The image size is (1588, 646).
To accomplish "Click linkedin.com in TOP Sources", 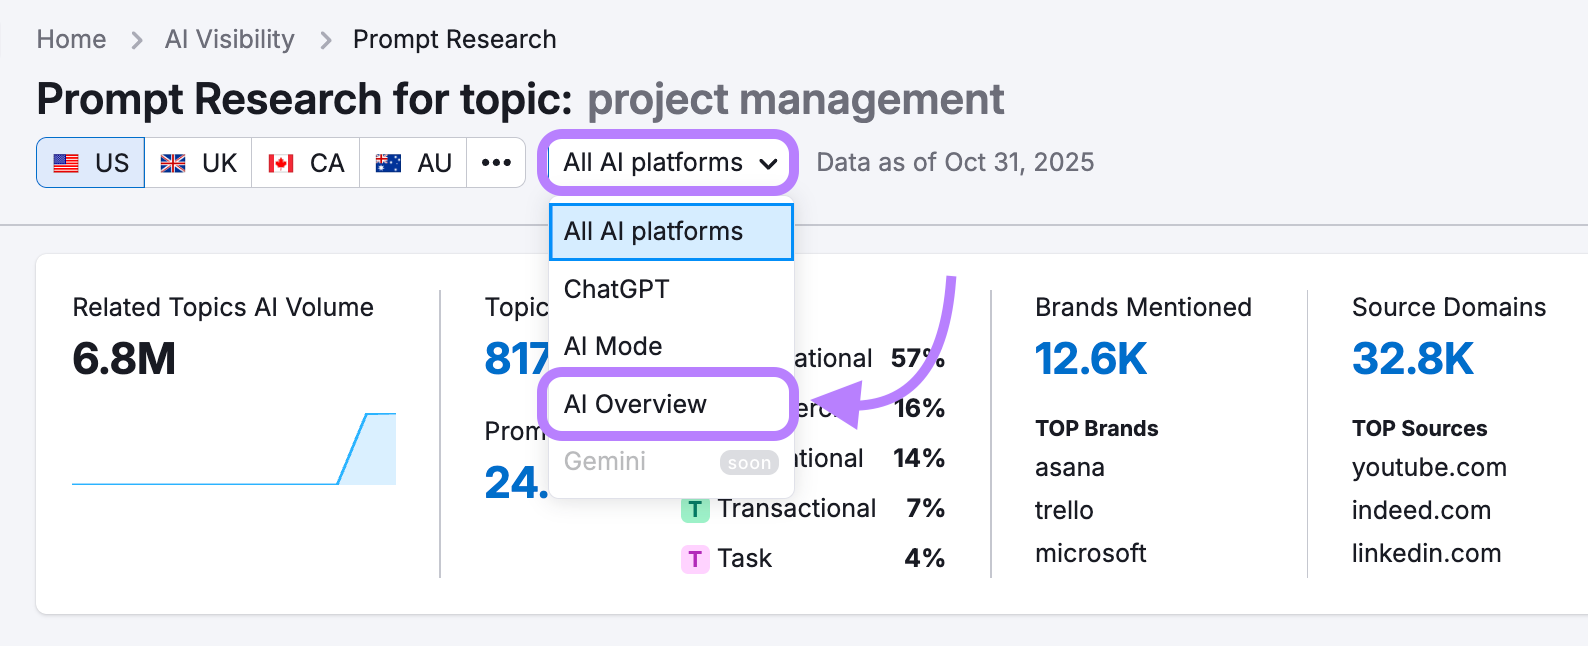I will coord(1426,554).
